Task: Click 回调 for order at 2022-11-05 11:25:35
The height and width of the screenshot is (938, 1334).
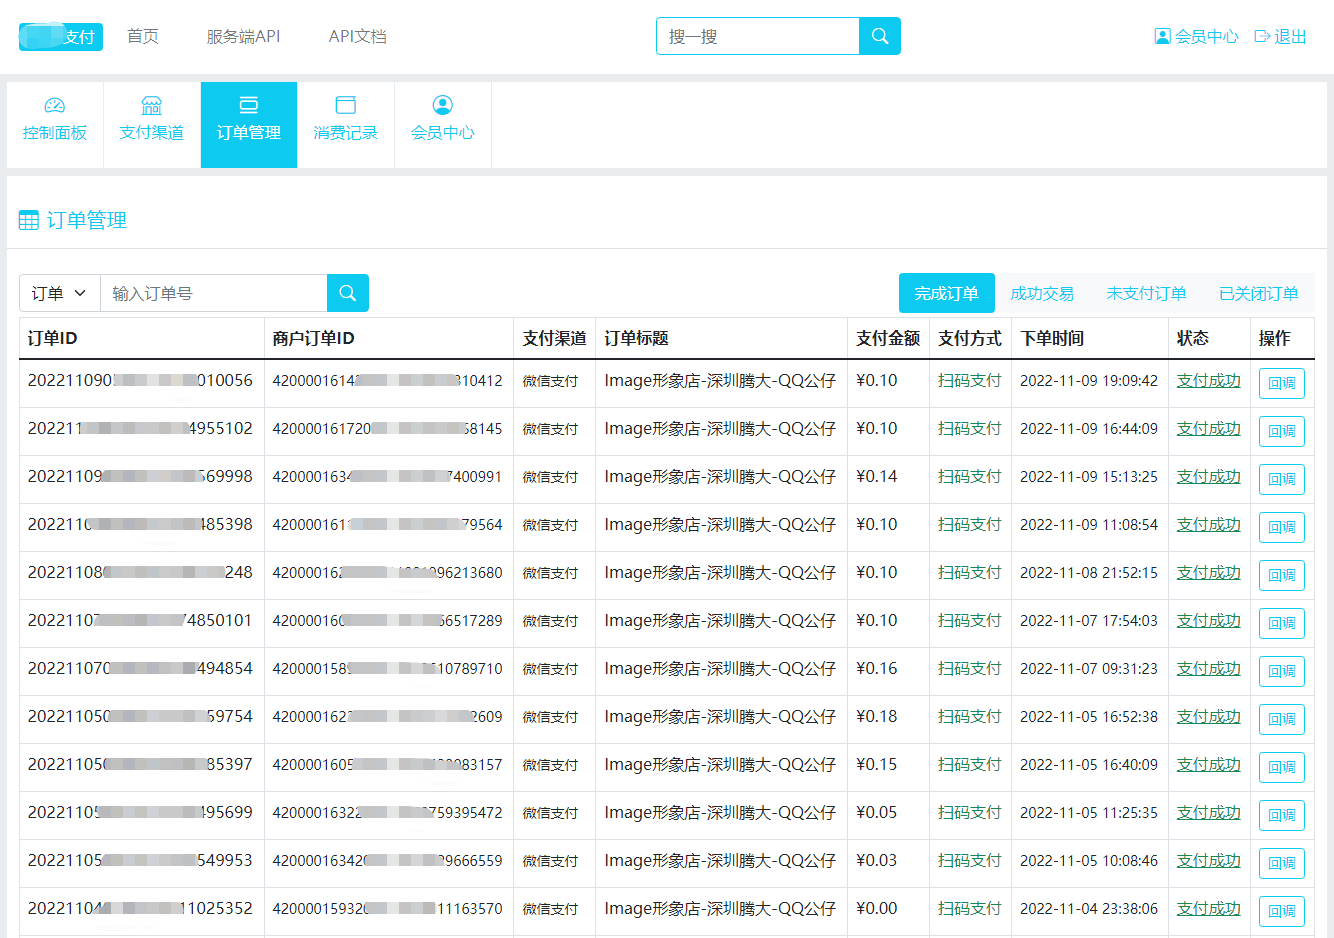Action: [1282, 815]
